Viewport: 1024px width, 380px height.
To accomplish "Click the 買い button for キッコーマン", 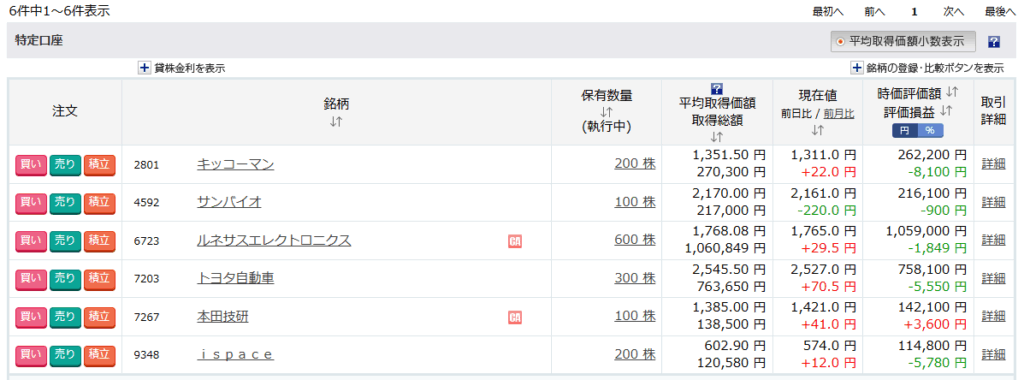I will point(31,165).
